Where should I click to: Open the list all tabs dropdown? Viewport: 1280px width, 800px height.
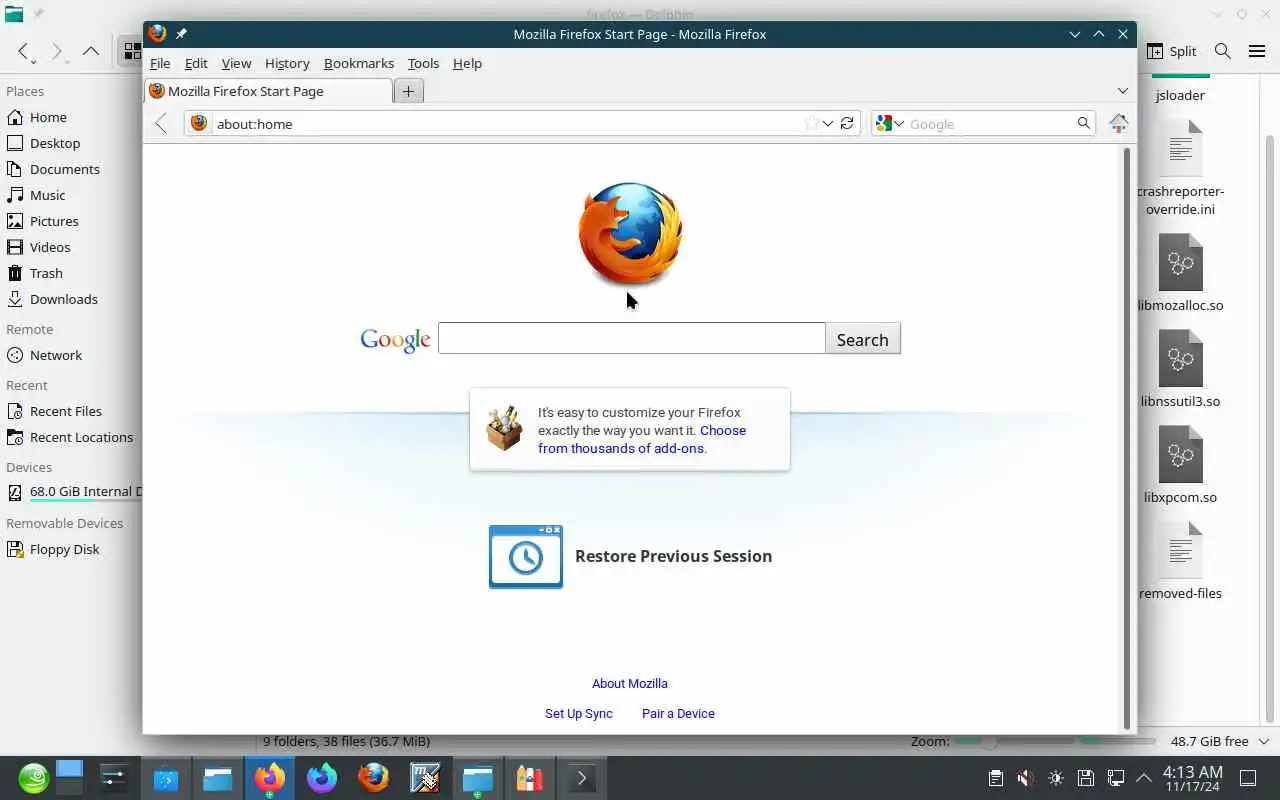pyautogui.click(x=1122, y=91)
